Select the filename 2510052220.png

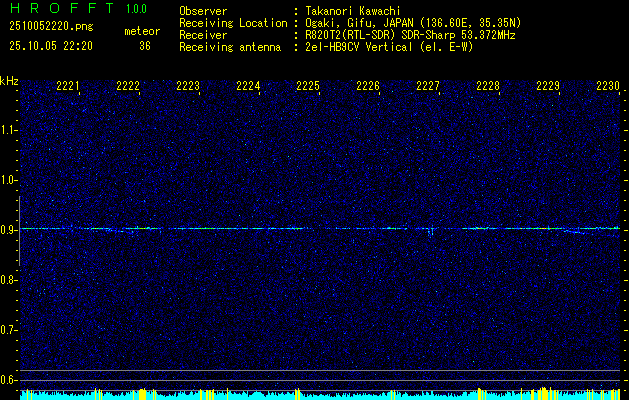click(x=51, y=27)
